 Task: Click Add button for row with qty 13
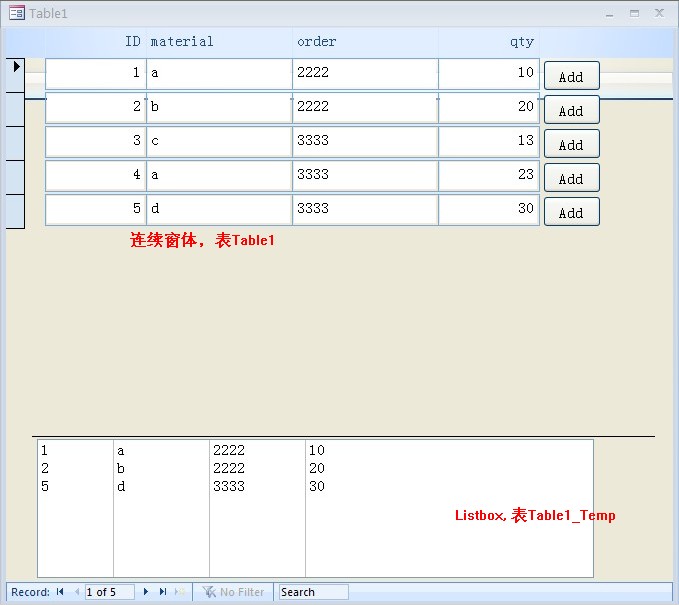[x=571, y=144]
